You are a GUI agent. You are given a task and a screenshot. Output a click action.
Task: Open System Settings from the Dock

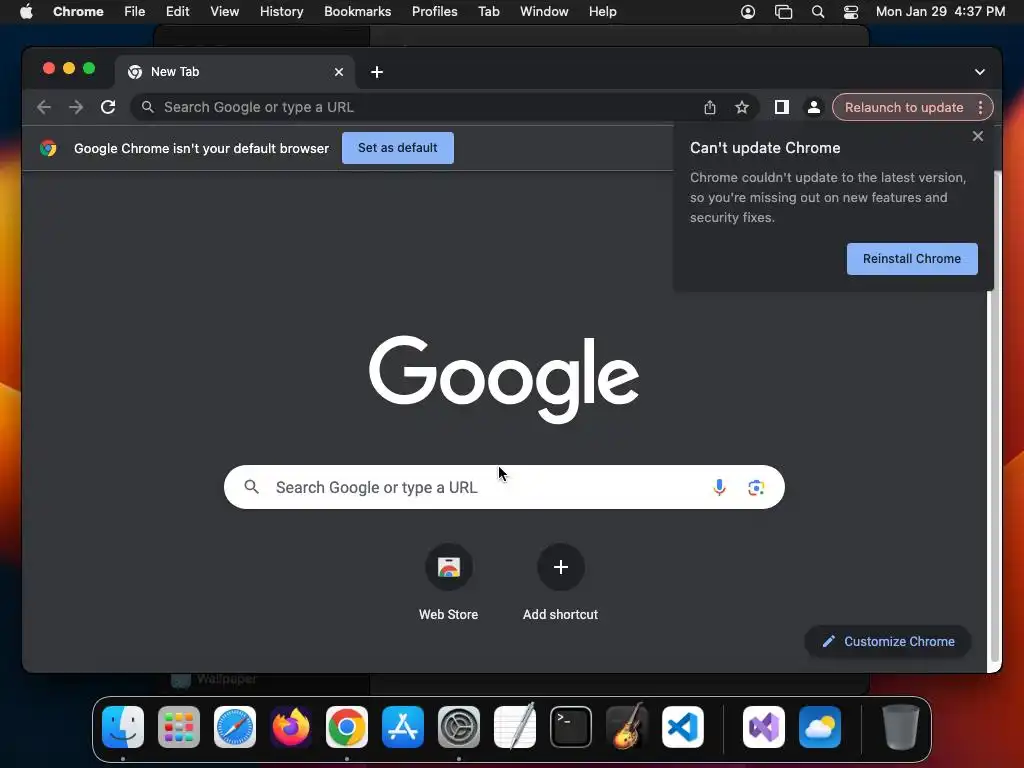(x=459, y=727)
